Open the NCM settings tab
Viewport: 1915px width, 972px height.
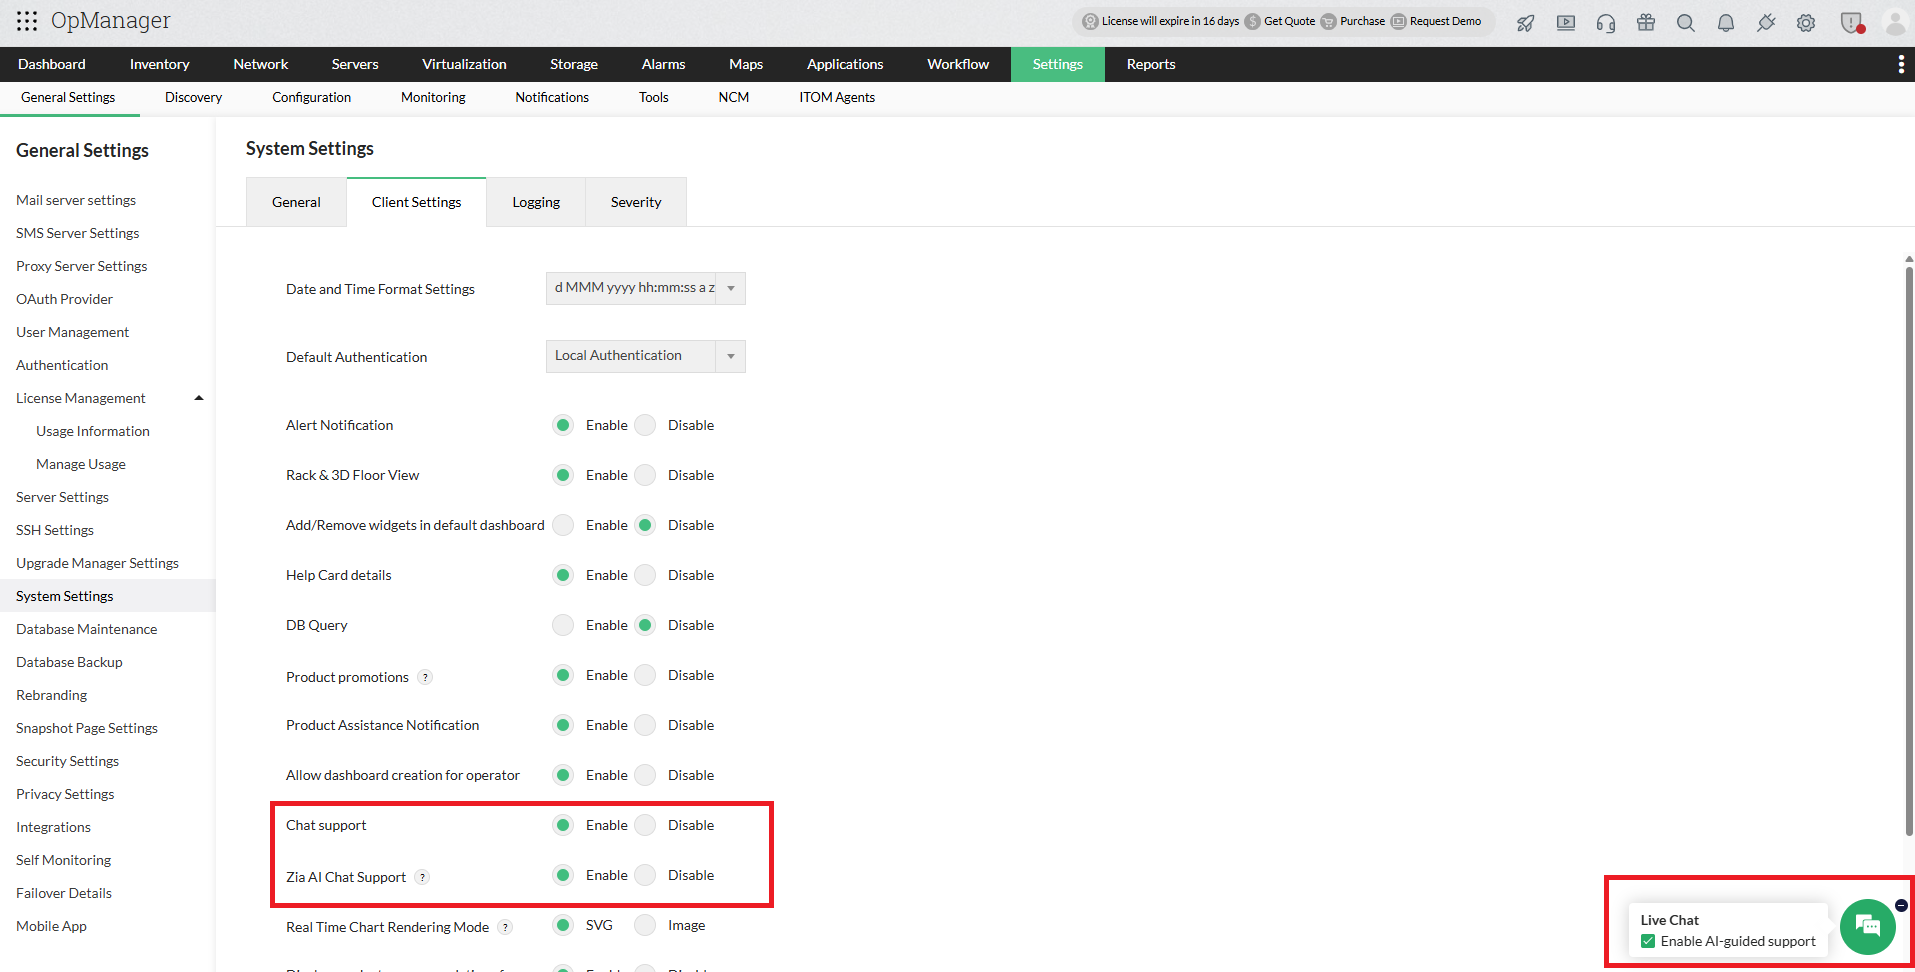click(x=734, y=97)
